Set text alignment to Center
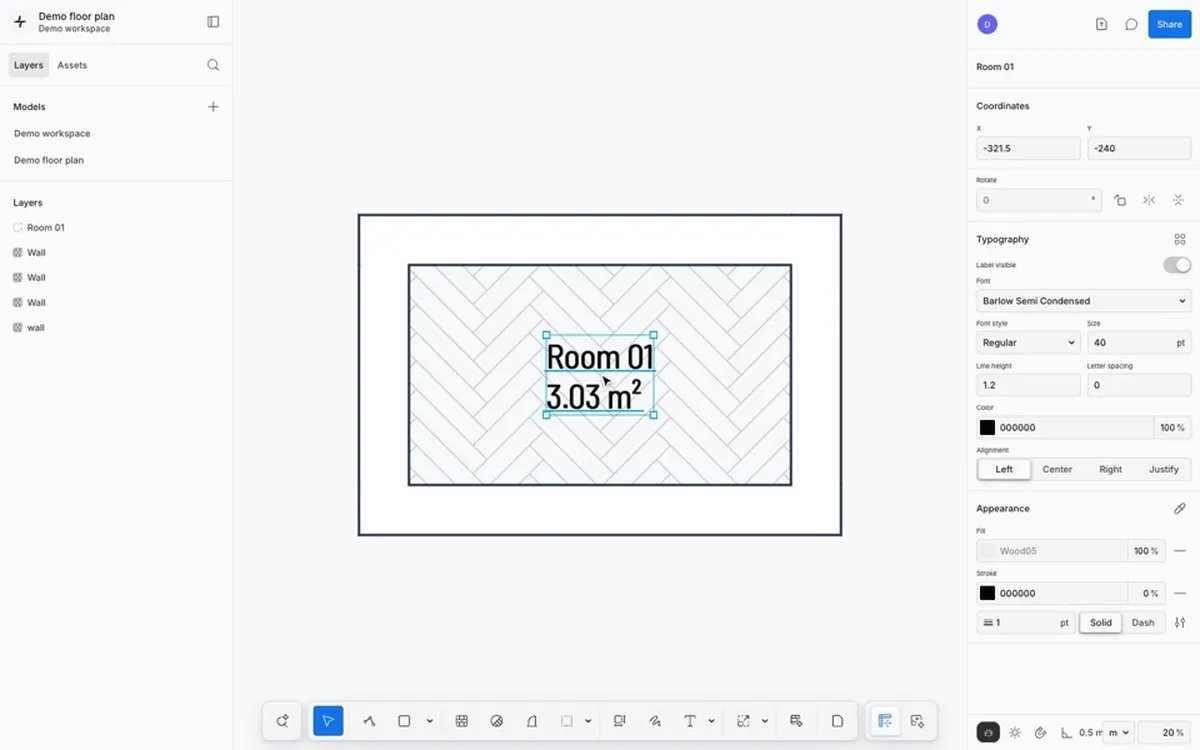The image size is (1200, 750). 1057,469
